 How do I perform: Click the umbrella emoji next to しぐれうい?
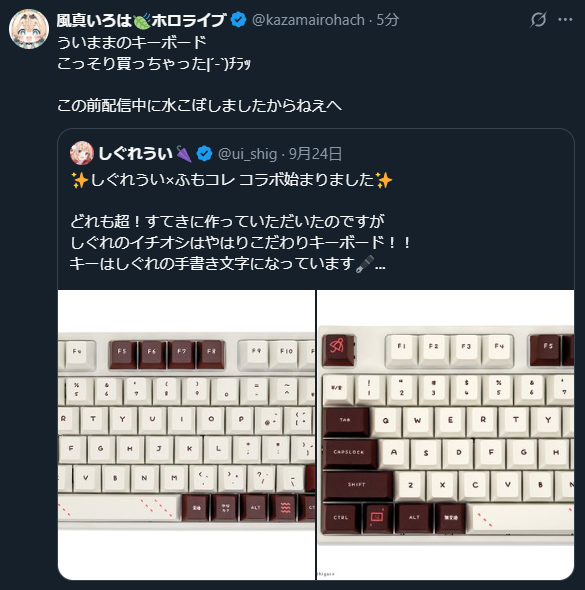tap(184, 154)
